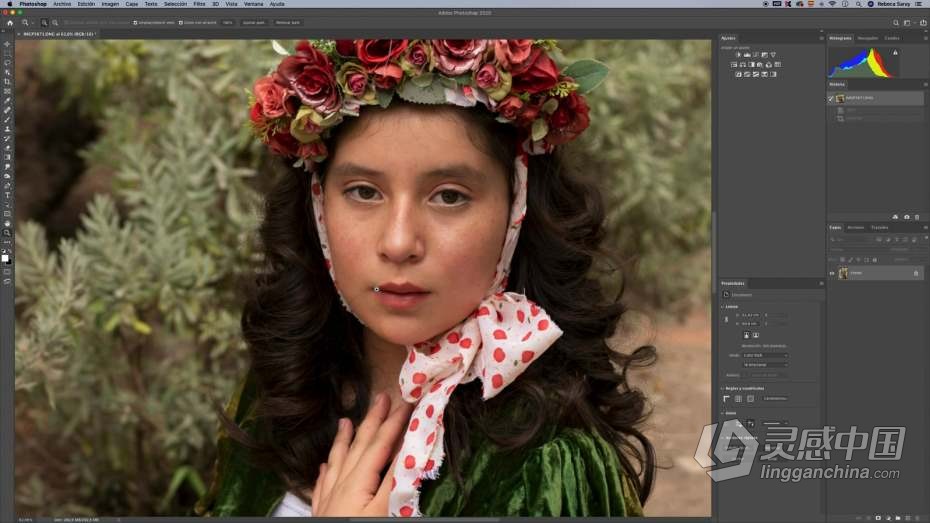Toggle layer filtering switch in Capas
This screenshot has height=523, width=930.
pos(926,238)
